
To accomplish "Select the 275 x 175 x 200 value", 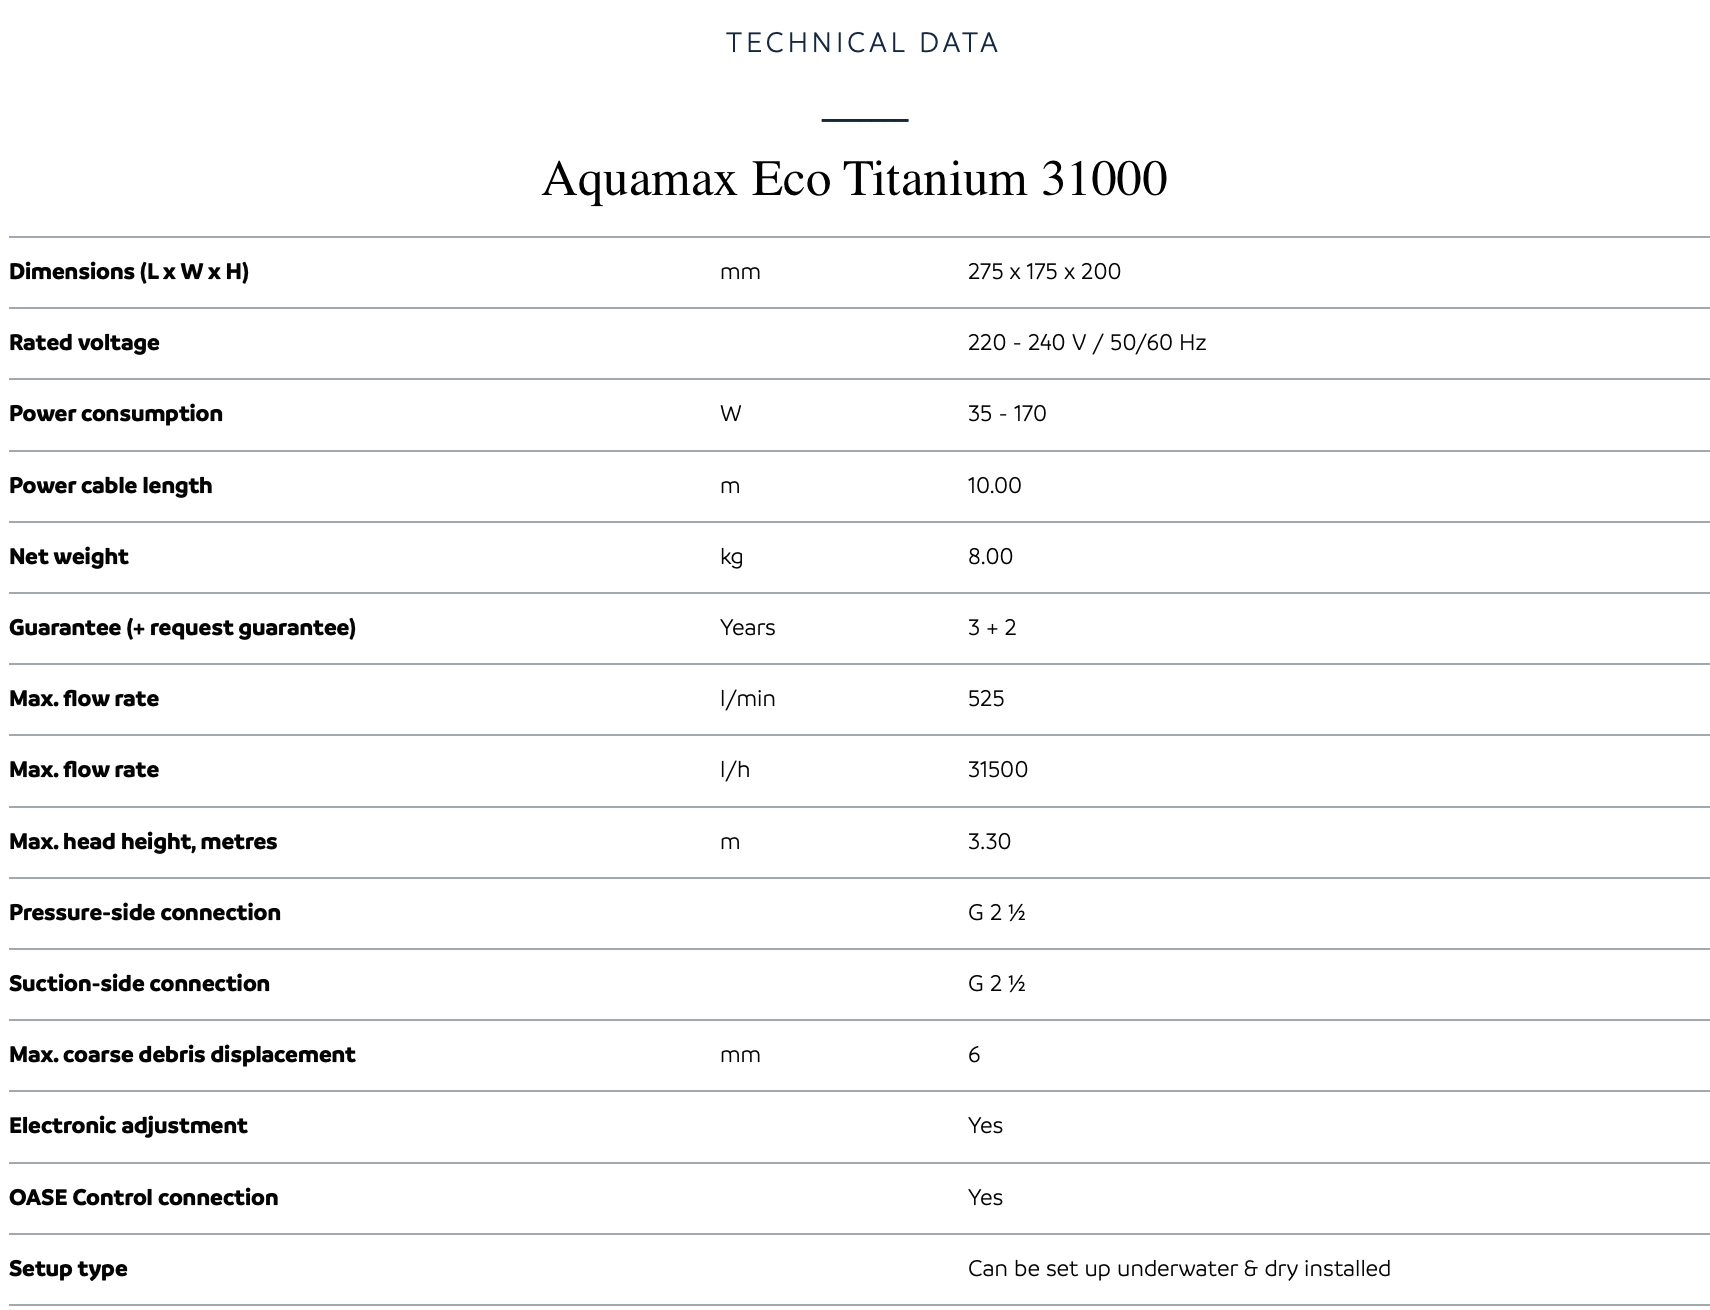I will pos(1044,271).
